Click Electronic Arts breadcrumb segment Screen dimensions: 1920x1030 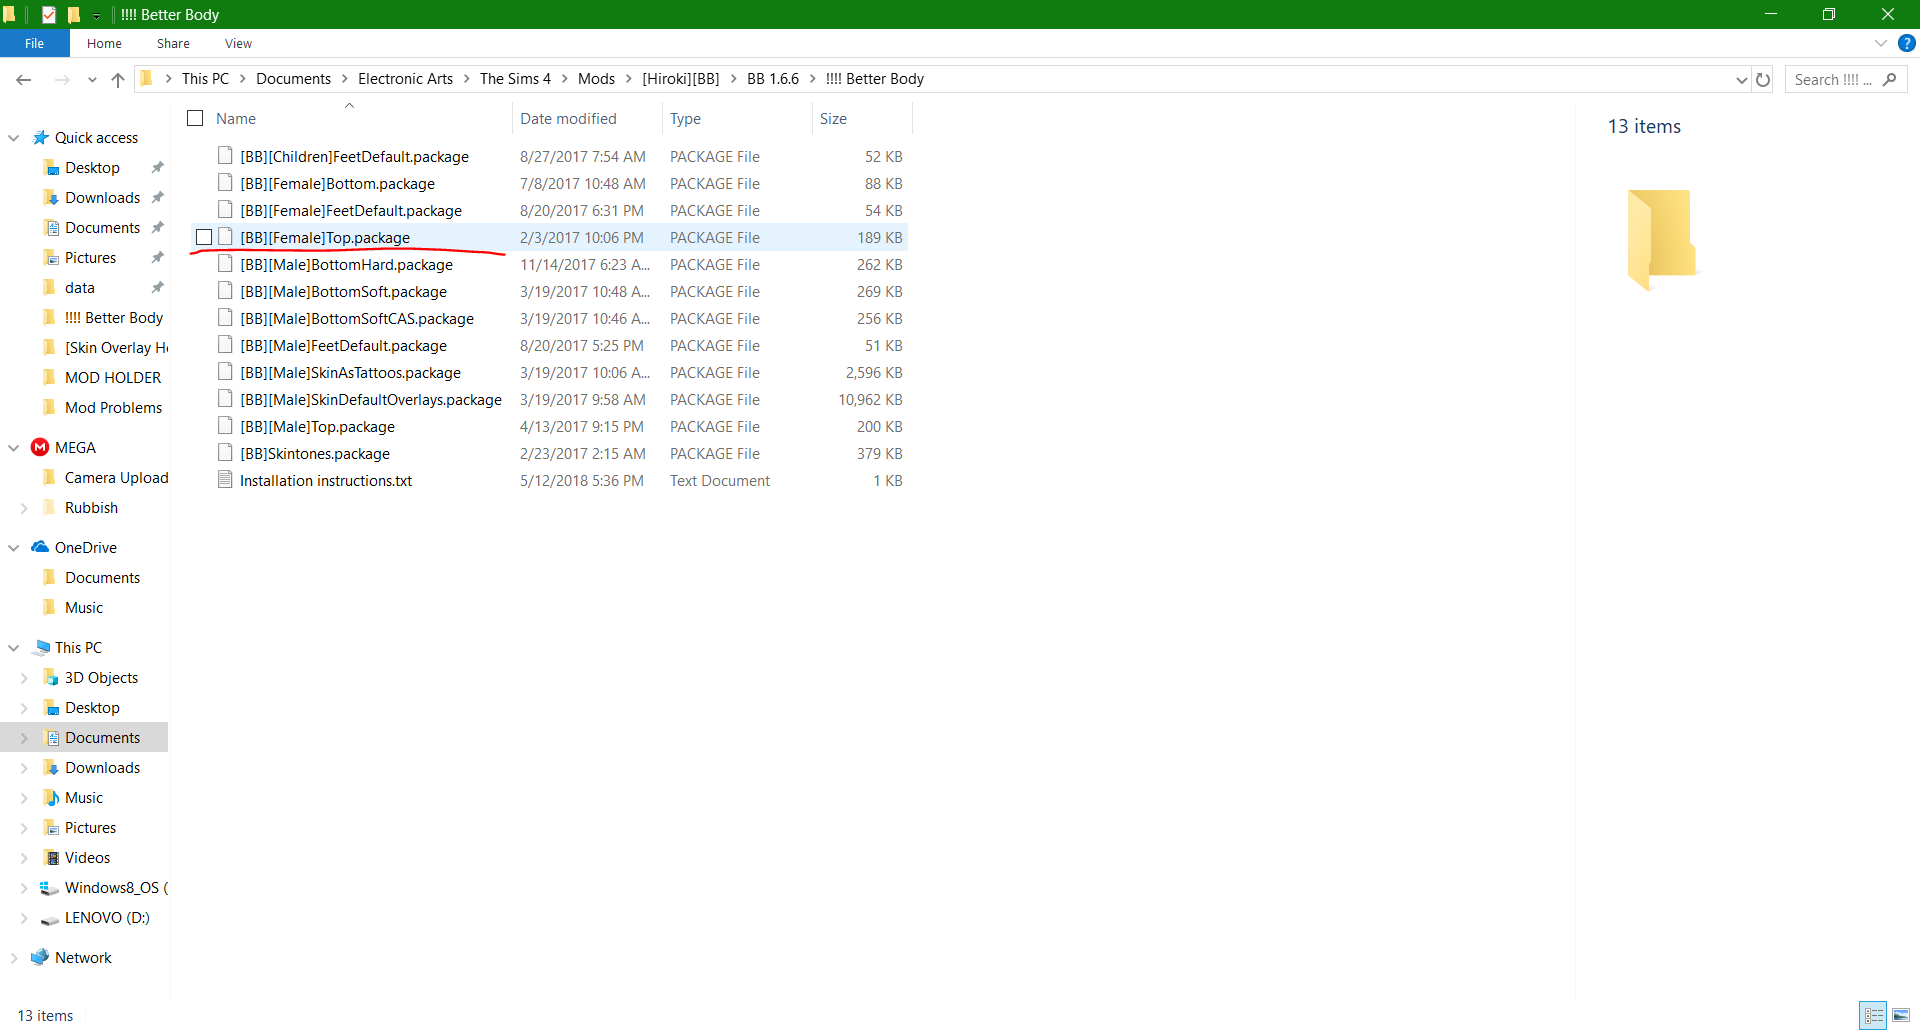point(405,79)
